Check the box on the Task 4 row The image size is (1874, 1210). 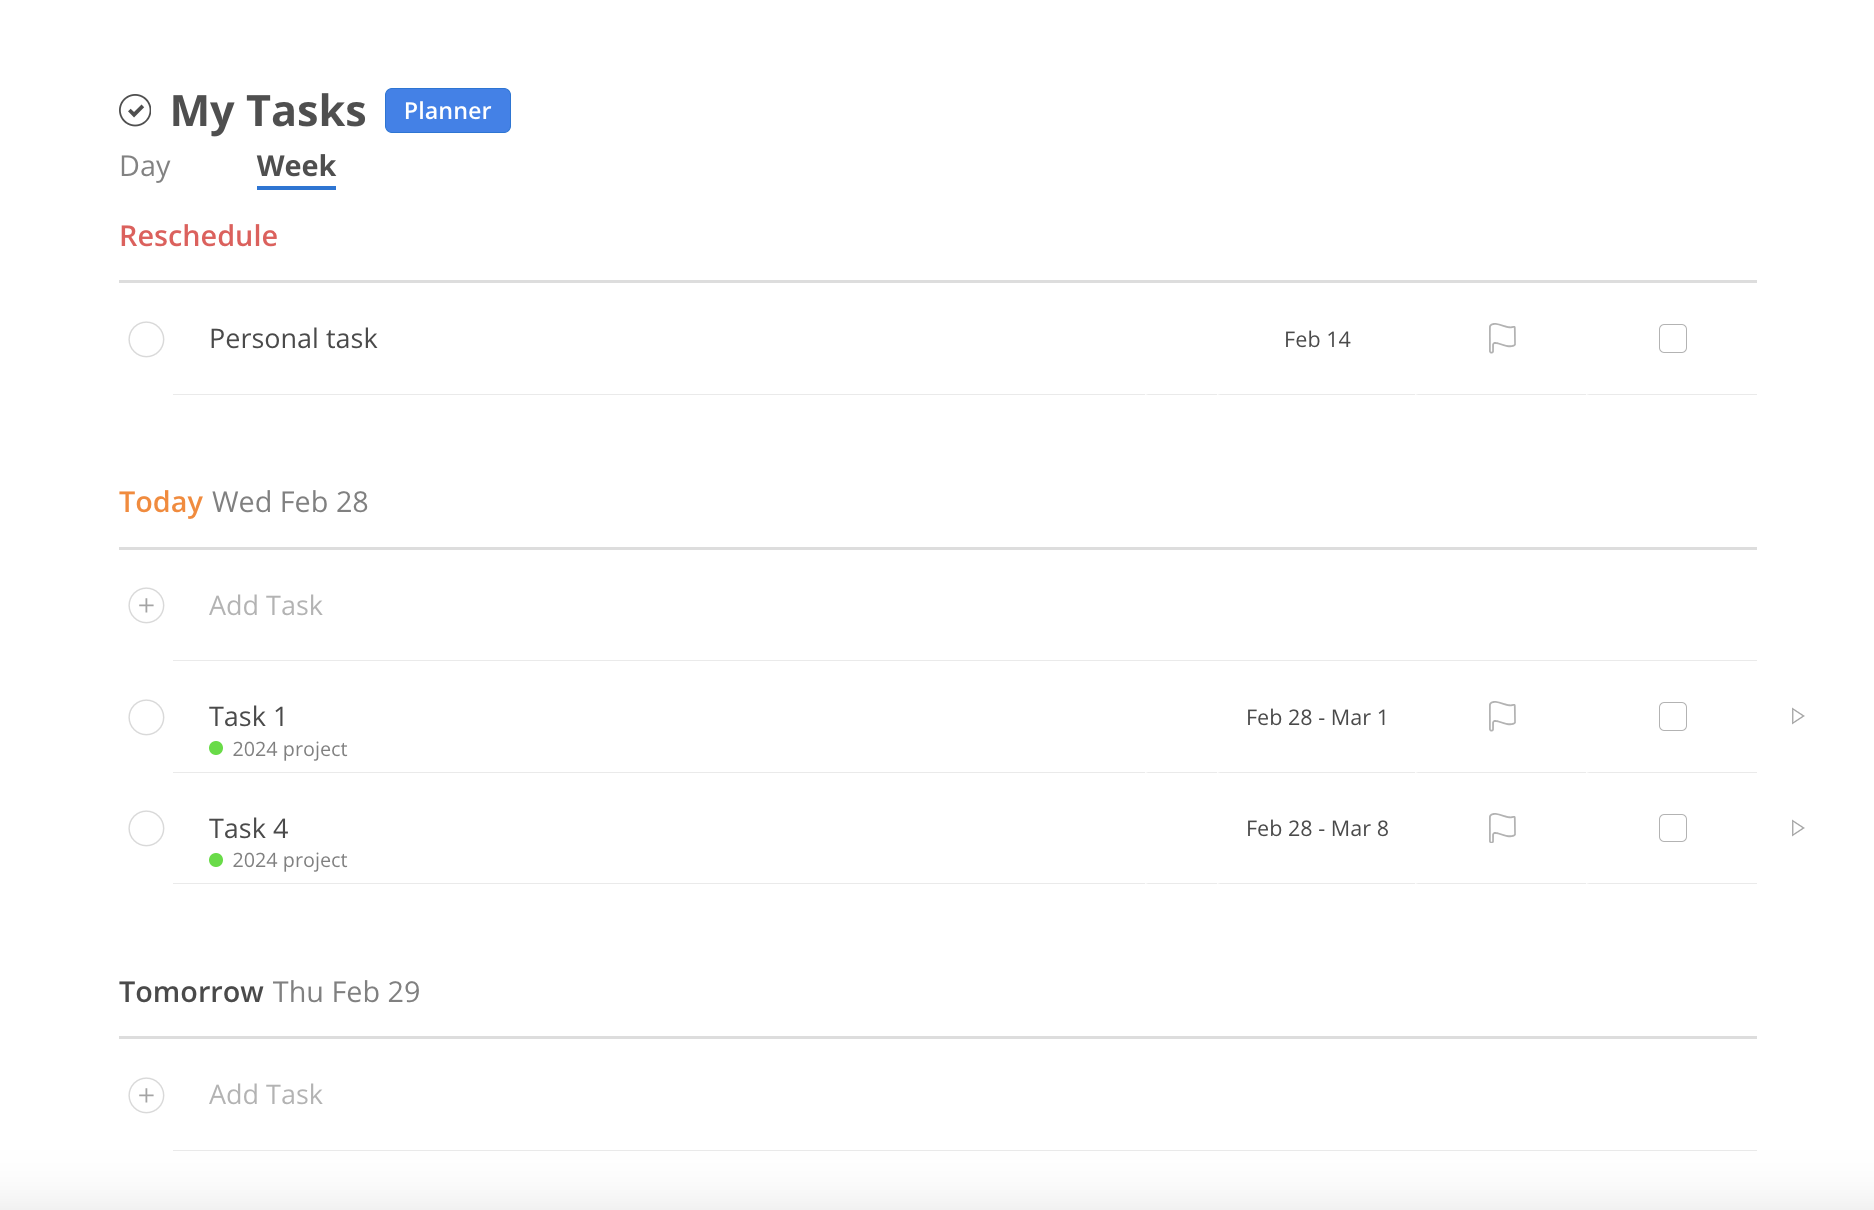pyautogui.click(x=1672, y=827)
